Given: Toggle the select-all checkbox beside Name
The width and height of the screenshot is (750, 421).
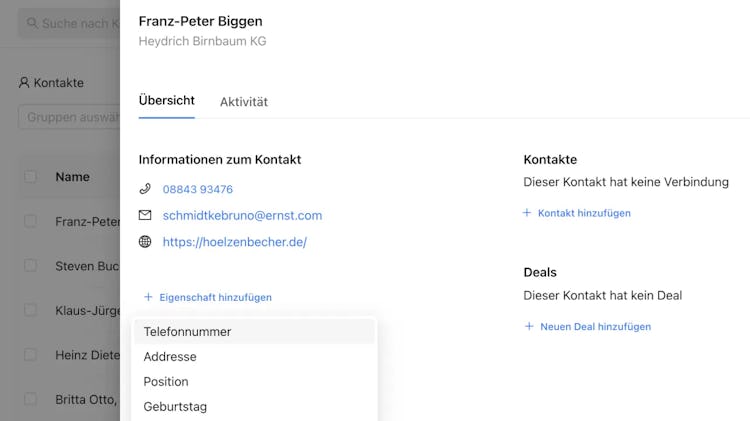Looking at the screenshot, I should 30,177.
